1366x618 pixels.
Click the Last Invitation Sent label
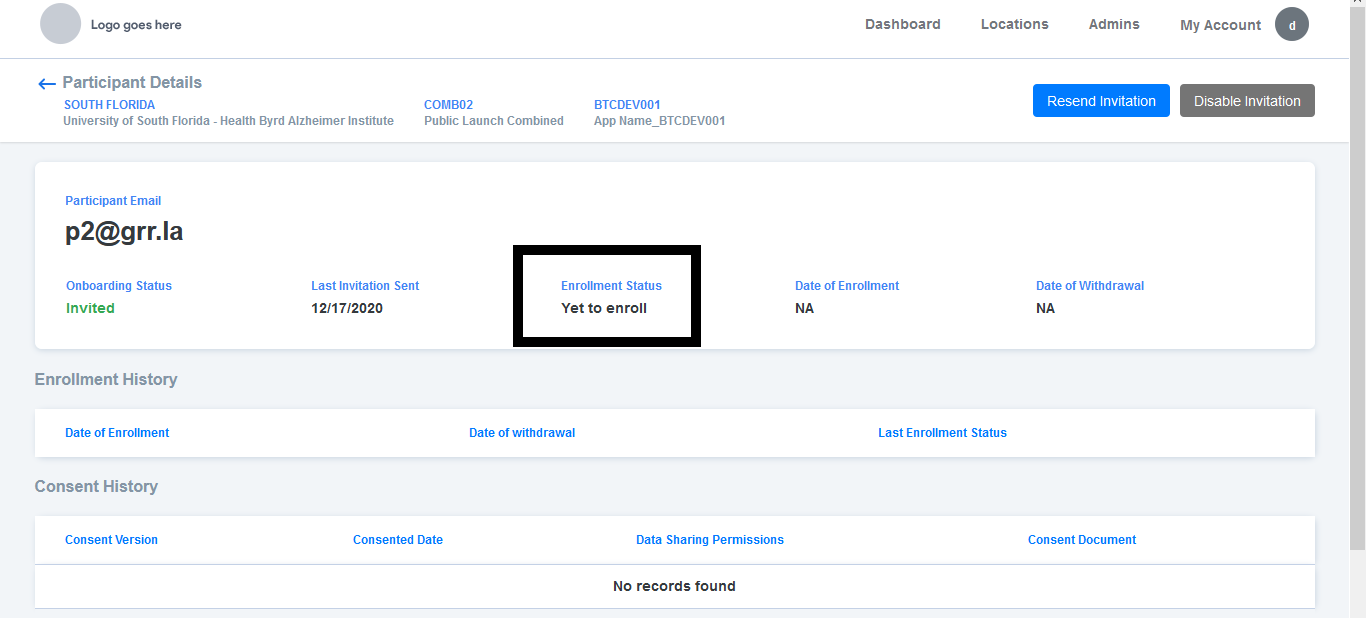coord(365,286)
